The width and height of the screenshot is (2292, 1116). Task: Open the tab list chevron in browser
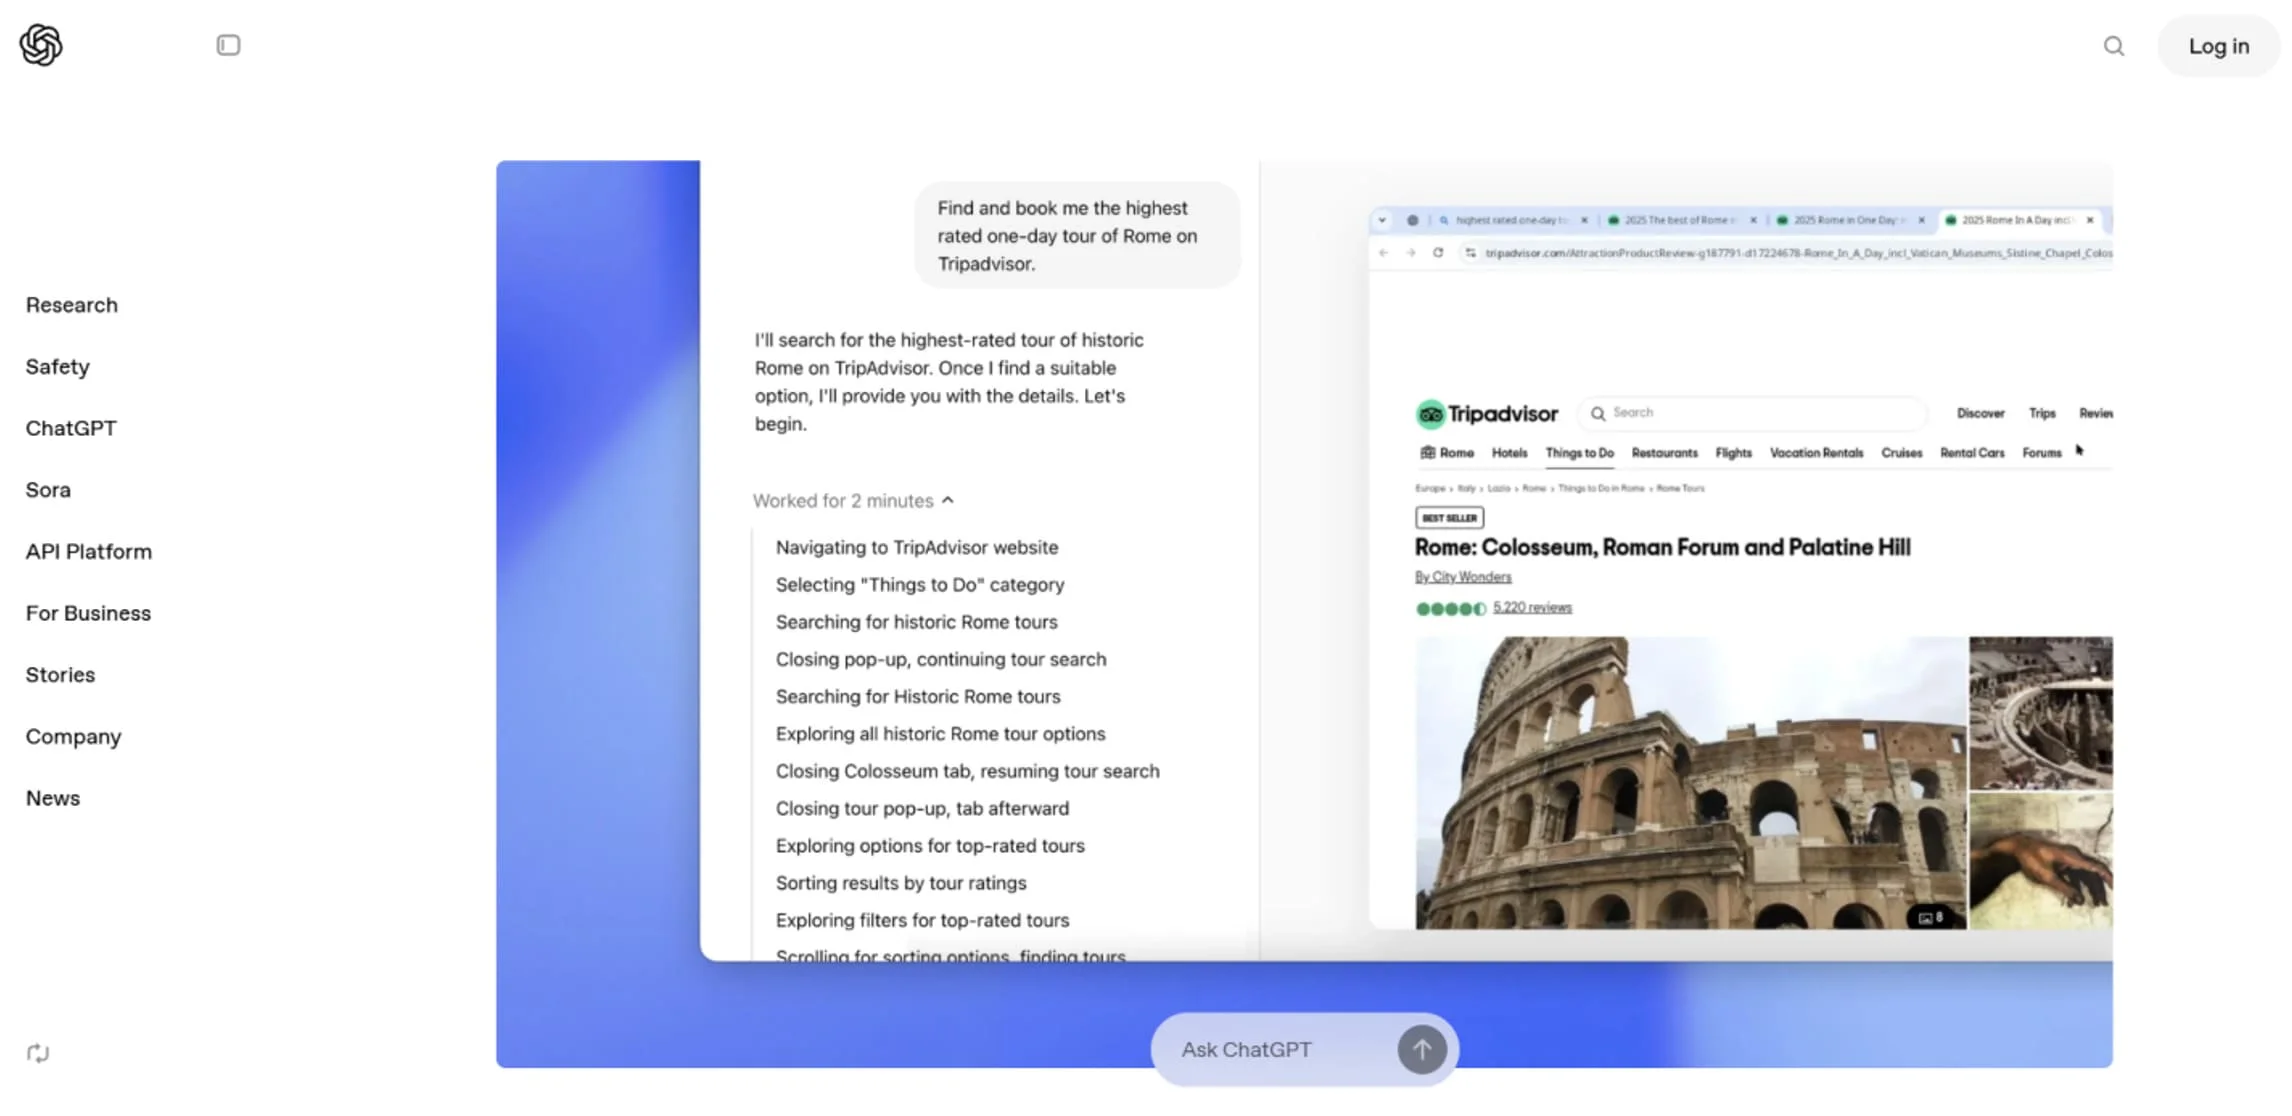pos(1382,220)
